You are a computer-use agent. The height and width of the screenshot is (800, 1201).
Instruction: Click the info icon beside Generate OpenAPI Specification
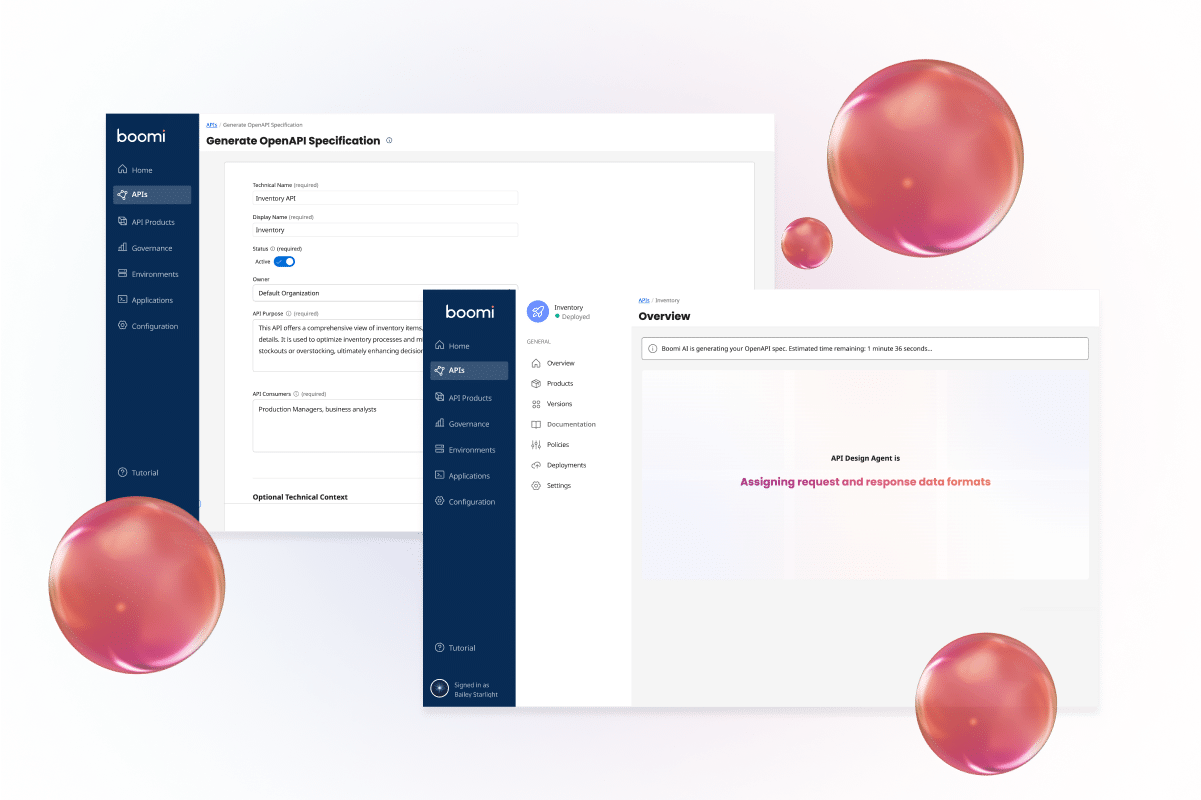coord(389,141)
